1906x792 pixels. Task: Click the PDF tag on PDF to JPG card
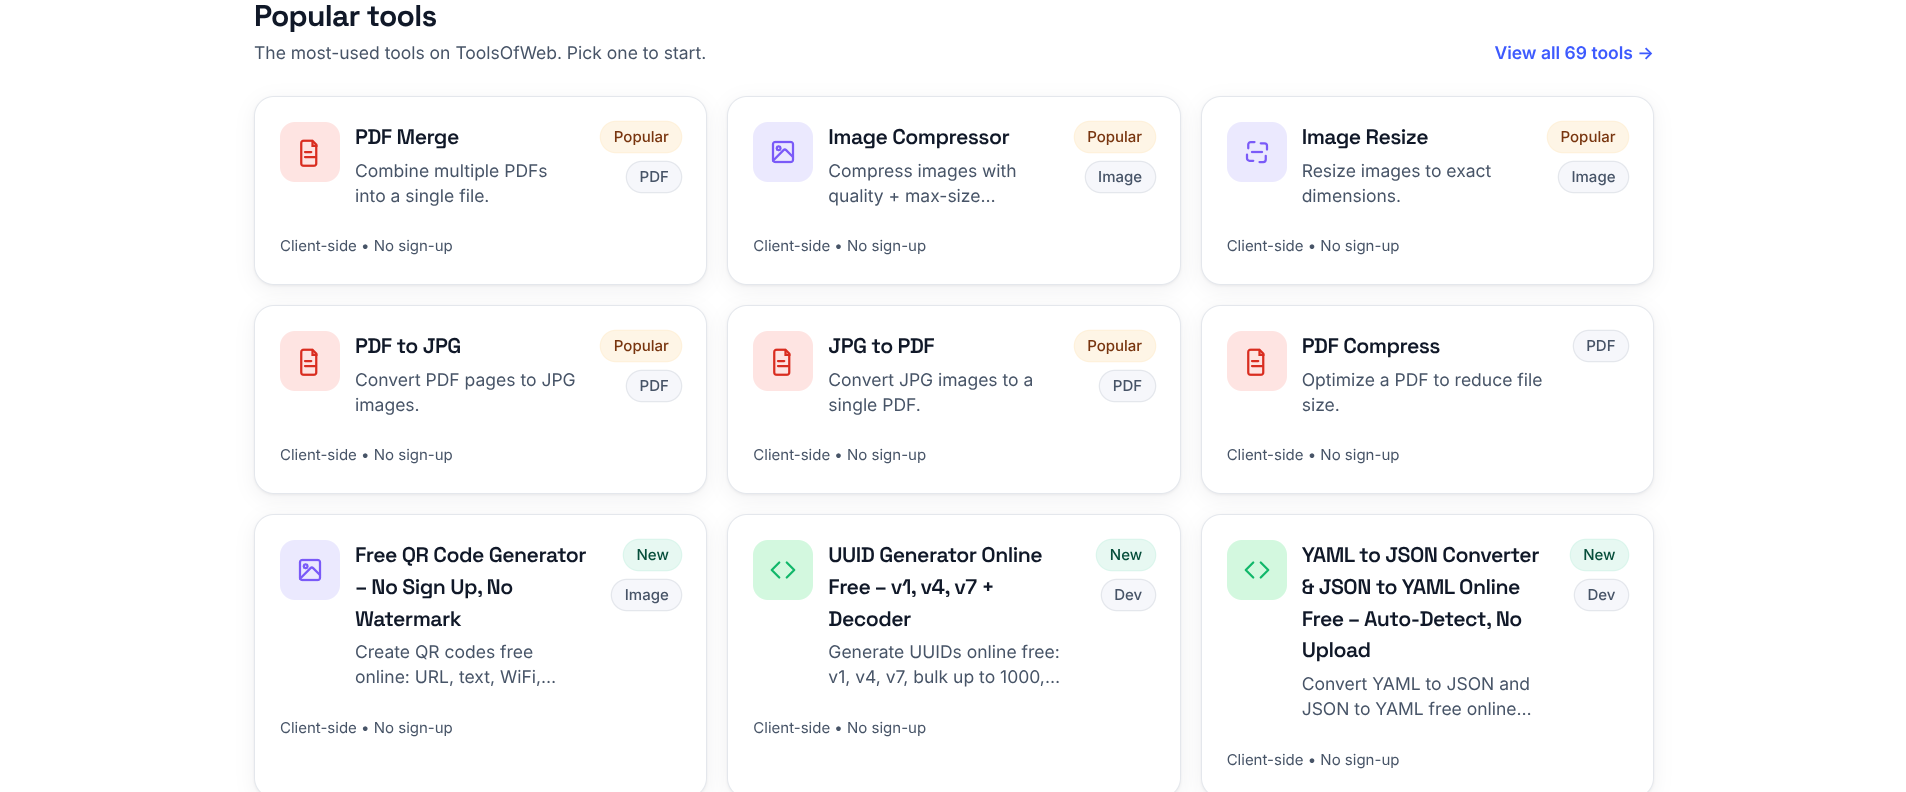pyautogui.click(x=654, y=386)
